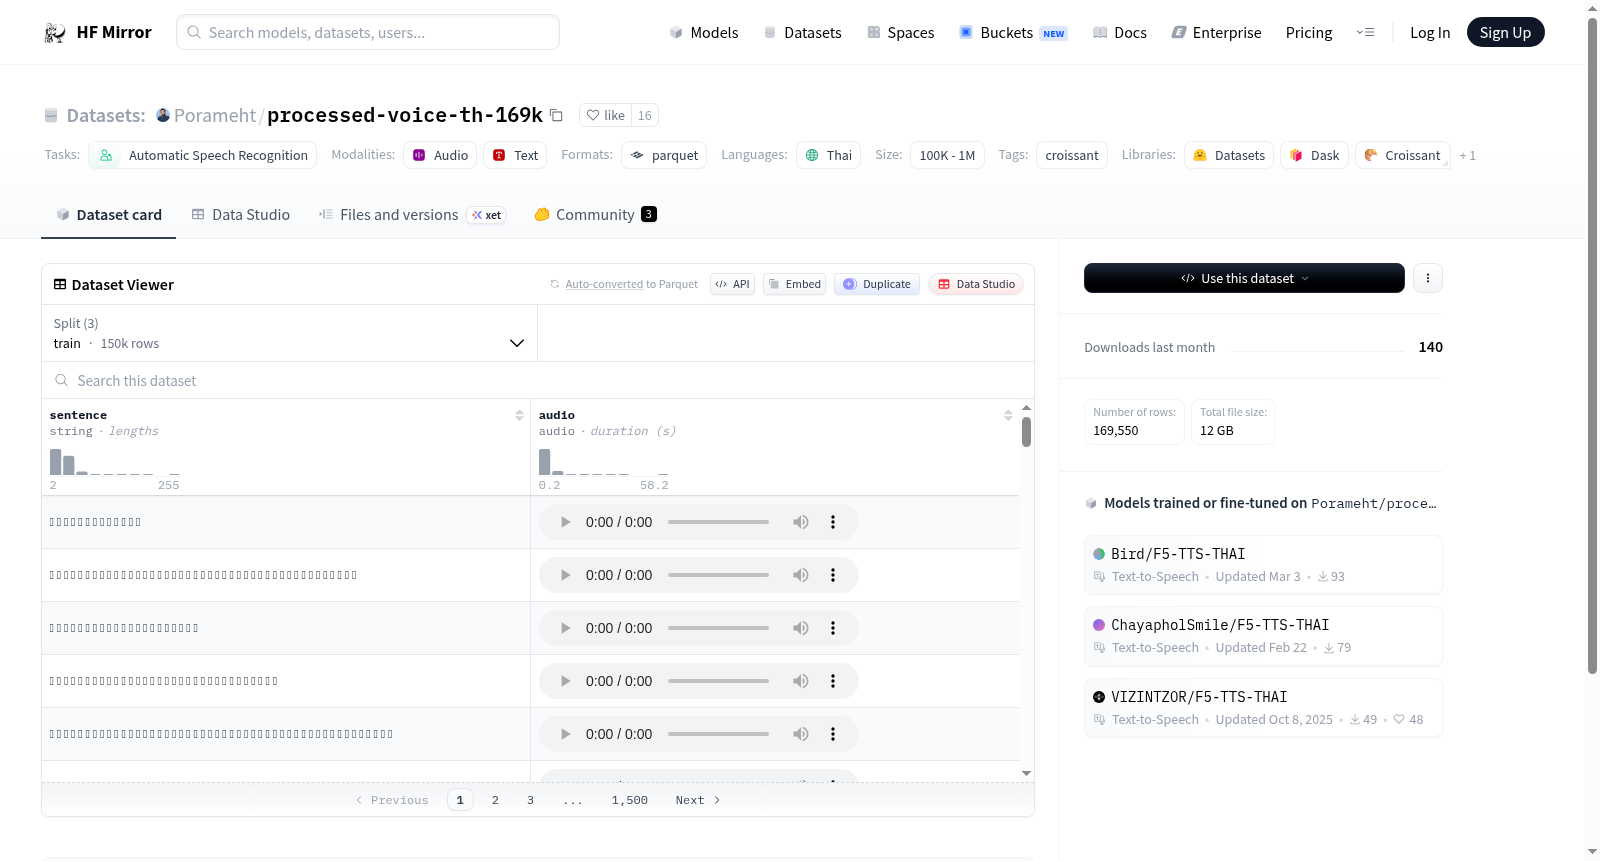Viewport: 1600px width, 861px height.
Task: Focus the main search models, datasets, users field
Action: coord(368,32)
